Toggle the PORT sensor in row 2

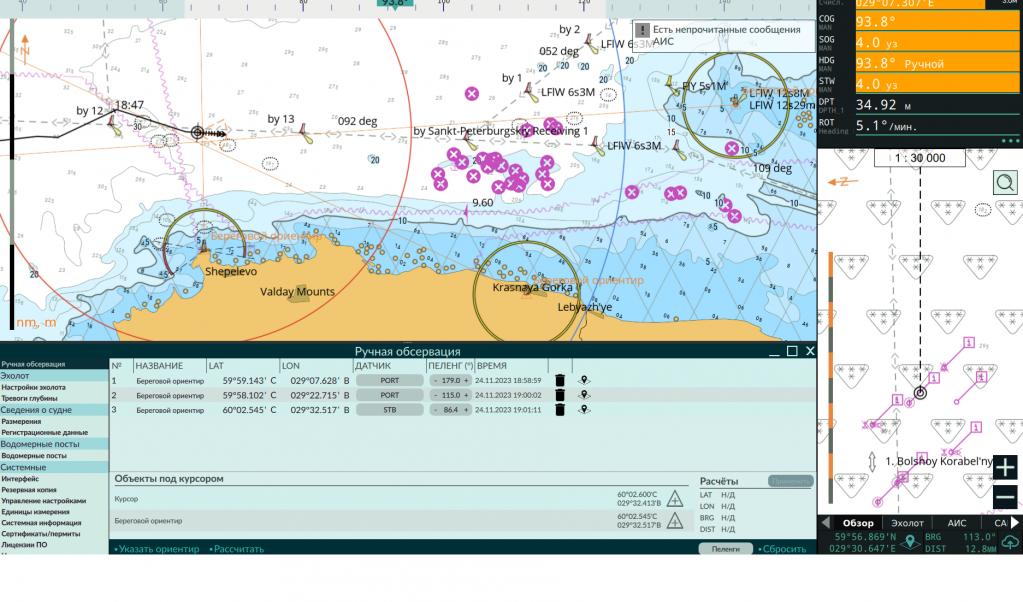coord(389,395)
